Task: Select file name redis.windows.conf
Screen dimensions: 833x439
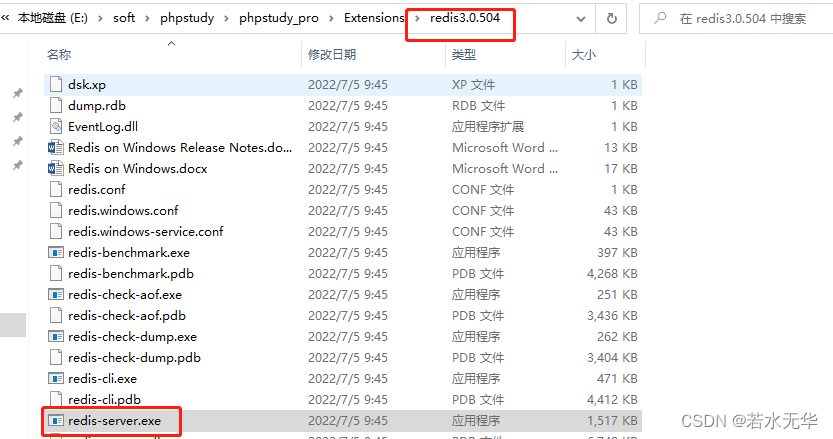Action: [123, 210]
